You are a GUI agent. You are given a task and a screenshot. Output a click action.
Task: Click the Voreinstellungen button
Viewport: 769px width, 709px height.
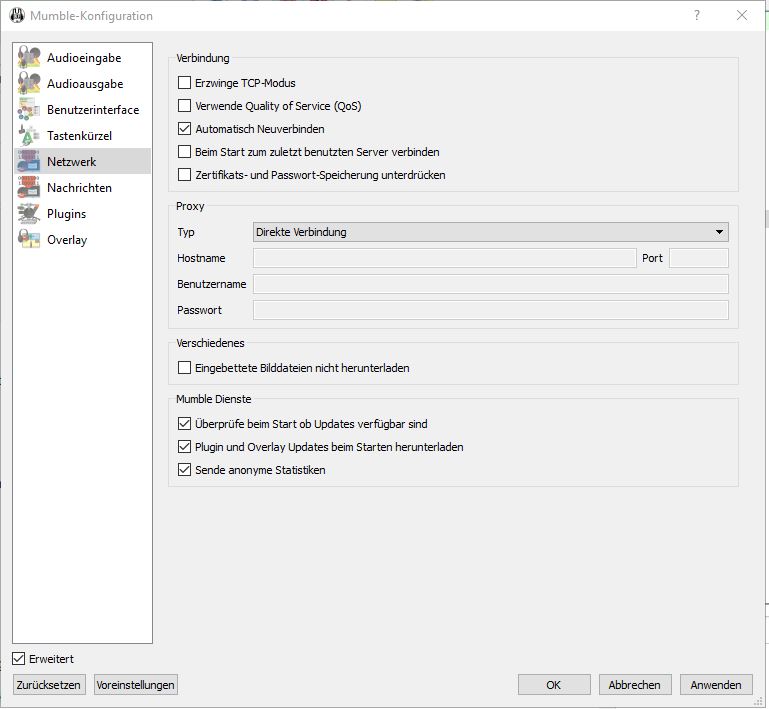click(135, 685)
